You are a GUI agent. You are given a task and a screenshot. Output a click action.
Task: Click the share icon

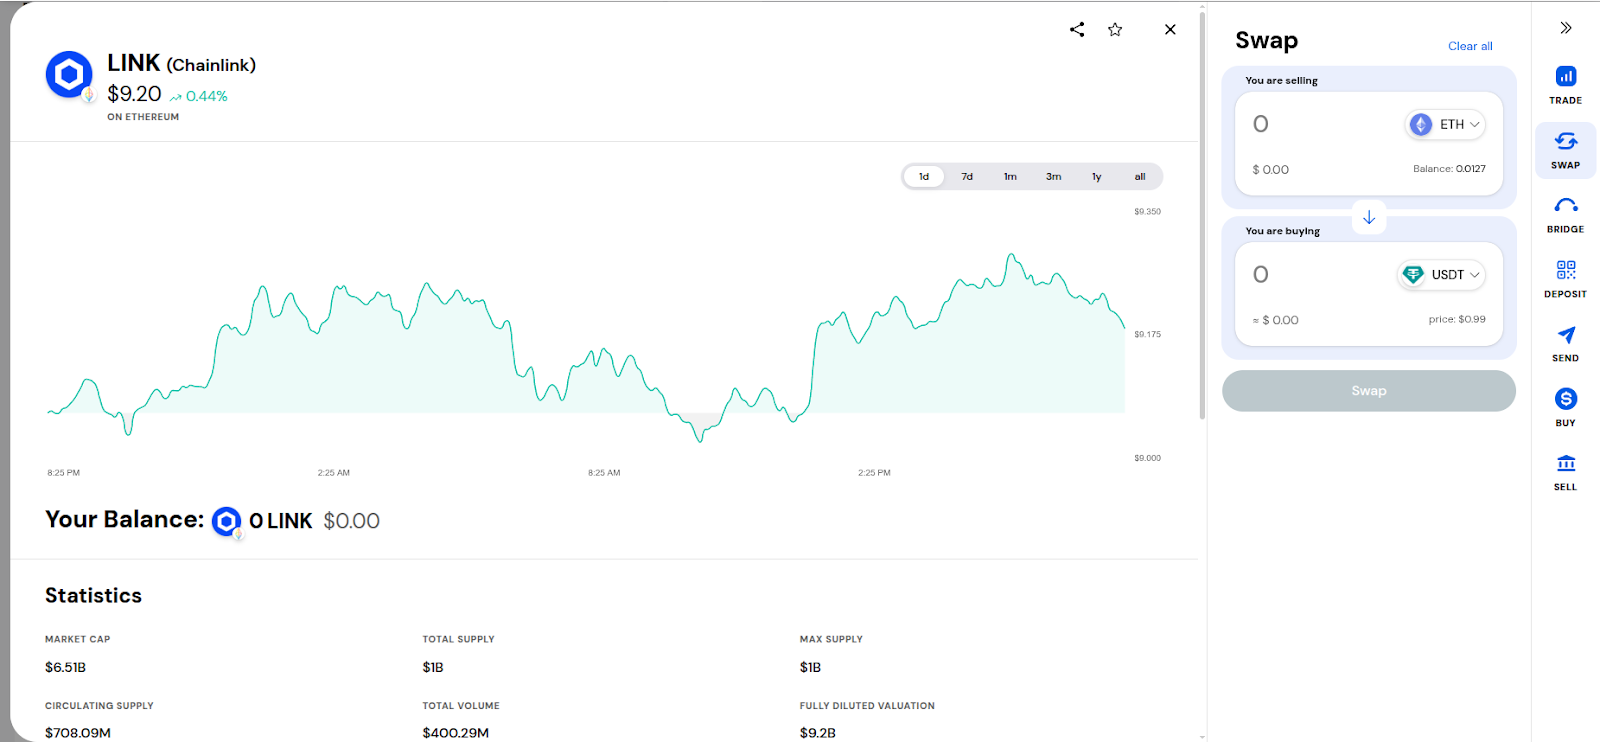click(1077, 30)
